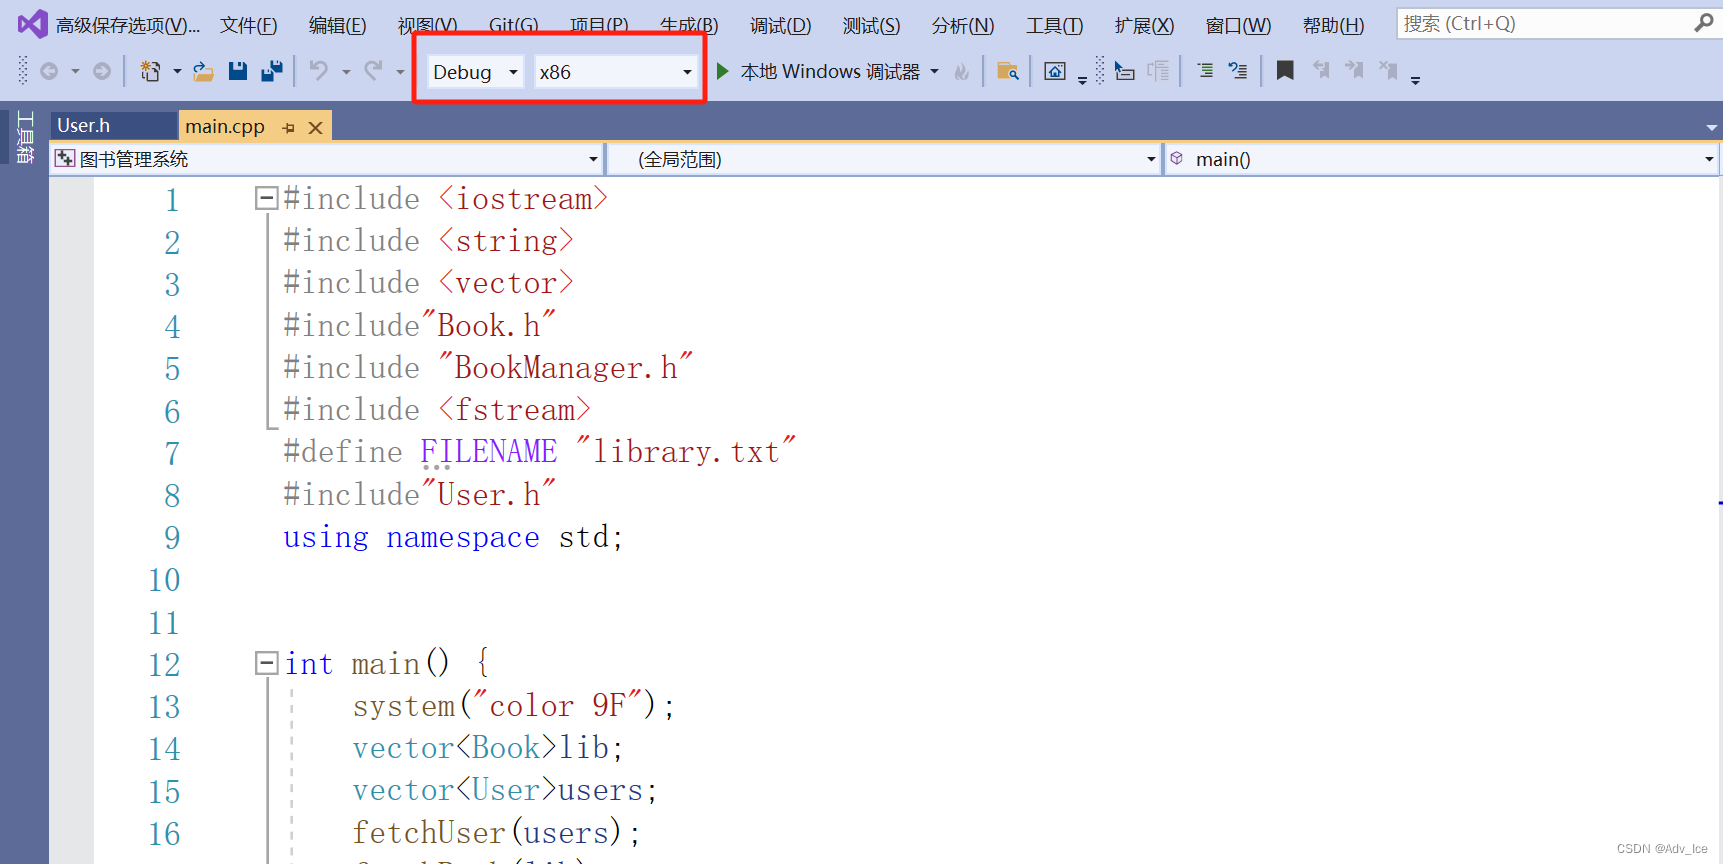Expand the Navigate Backward history dropdown
Viewport: 1723px width, 864px height.
(75, 71)
